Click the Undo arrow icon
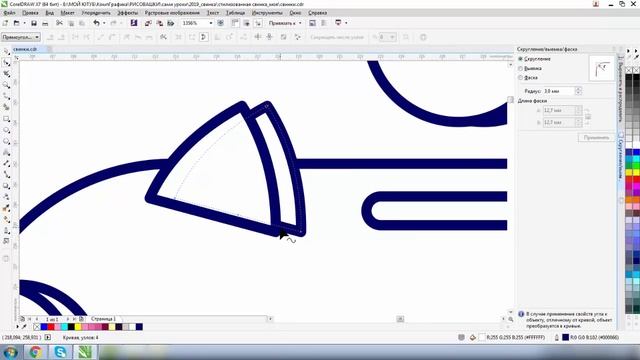 click(96, 23)
